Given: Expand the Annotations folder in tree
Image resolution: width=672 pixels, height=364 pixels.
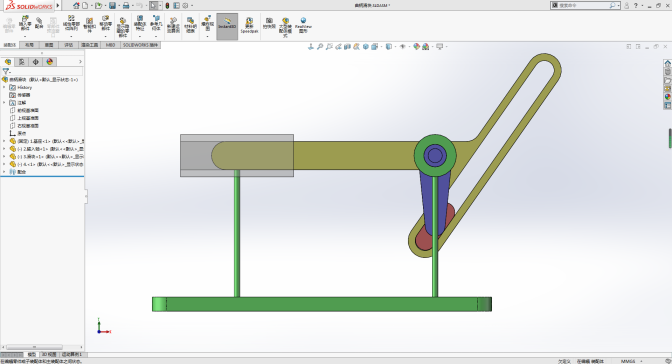Looking at the screenshot, I should pos(4,103).
